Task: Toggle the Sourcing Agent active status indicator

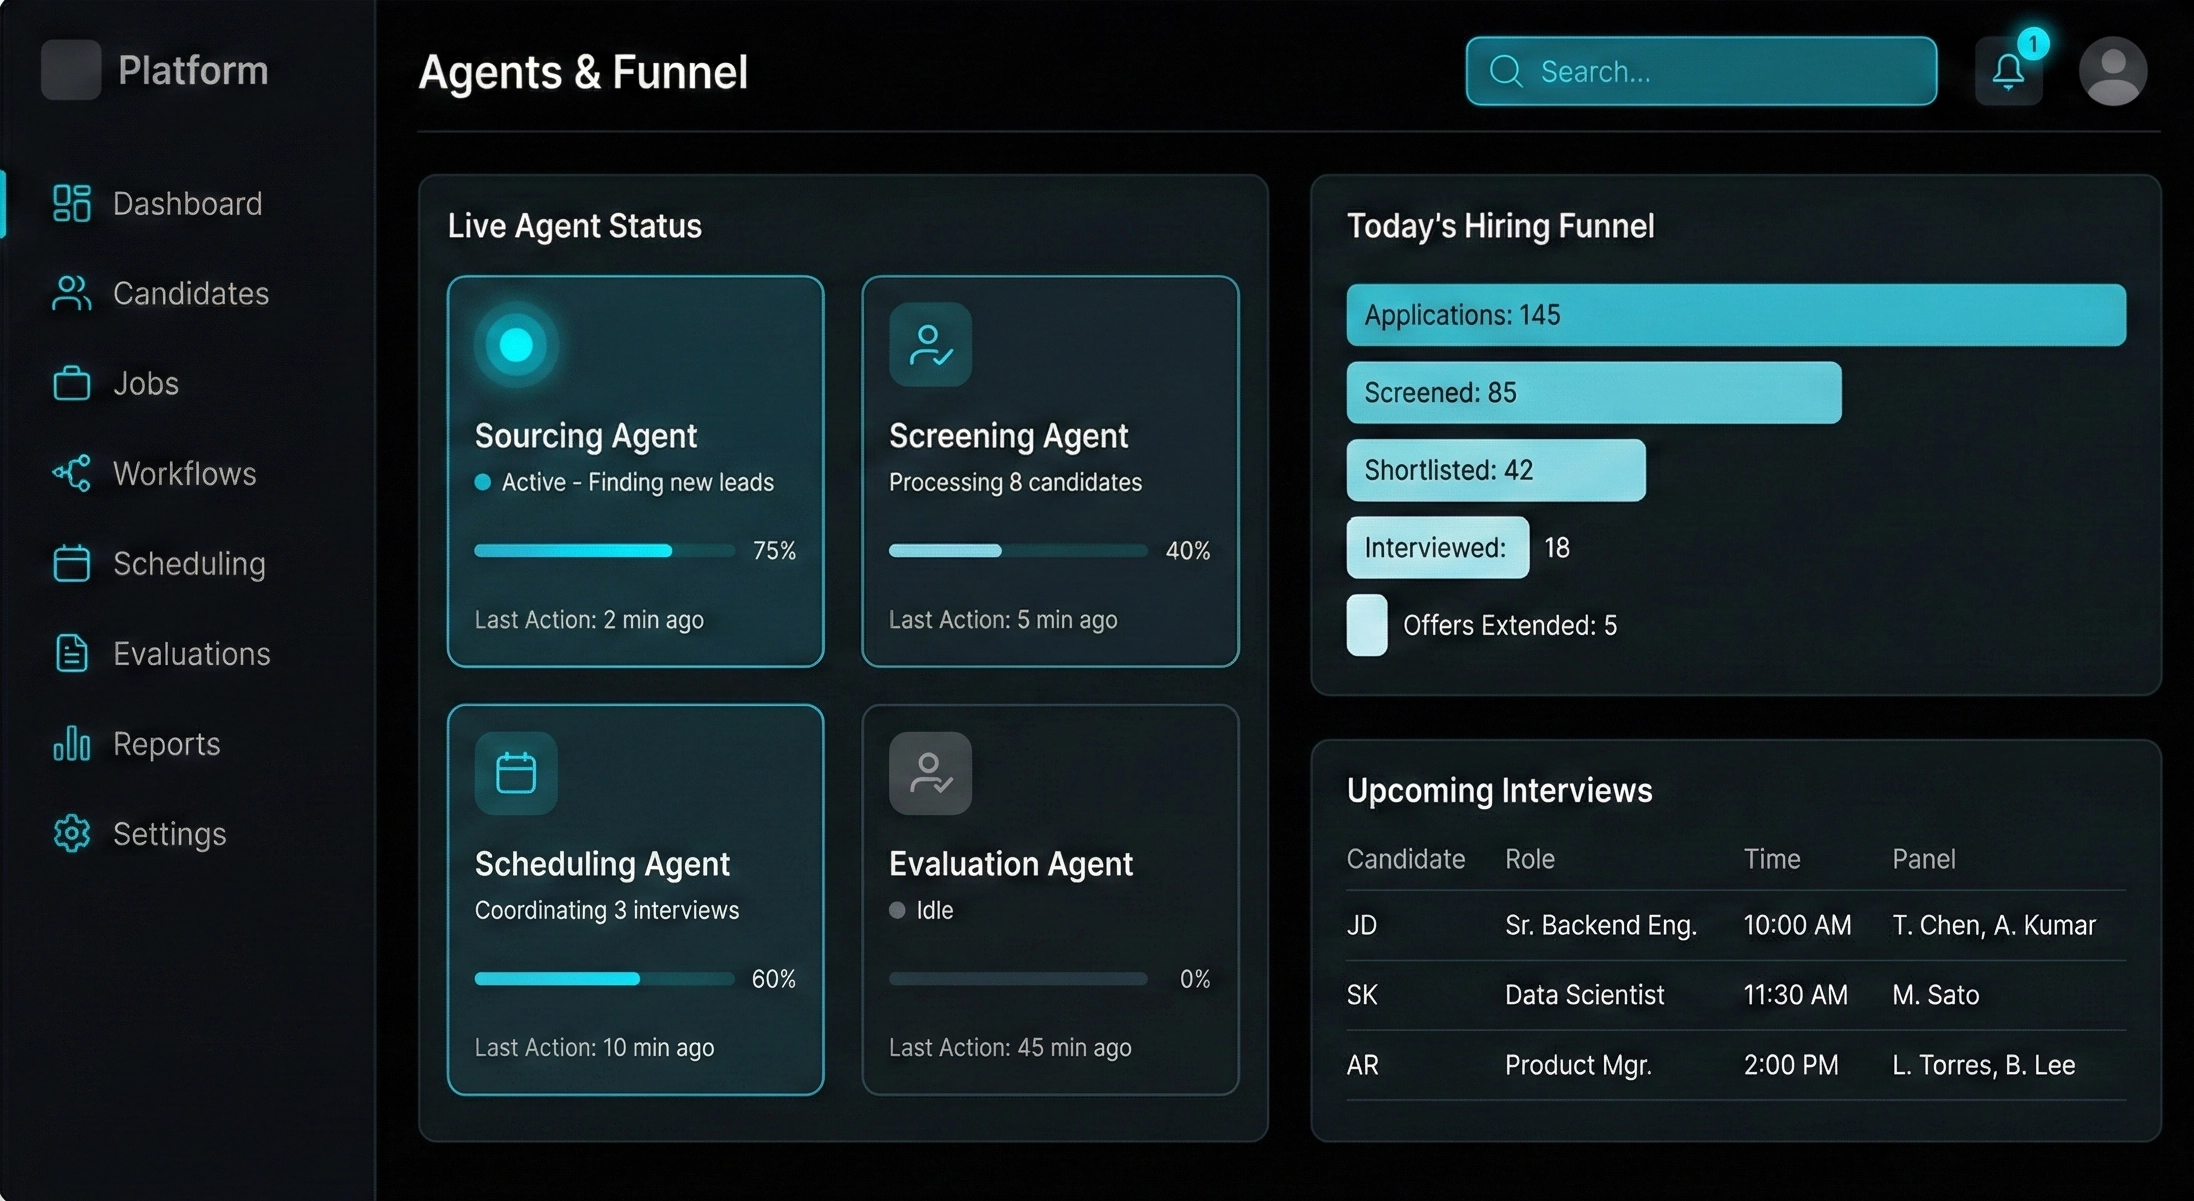Action: (x=482, y=481)
